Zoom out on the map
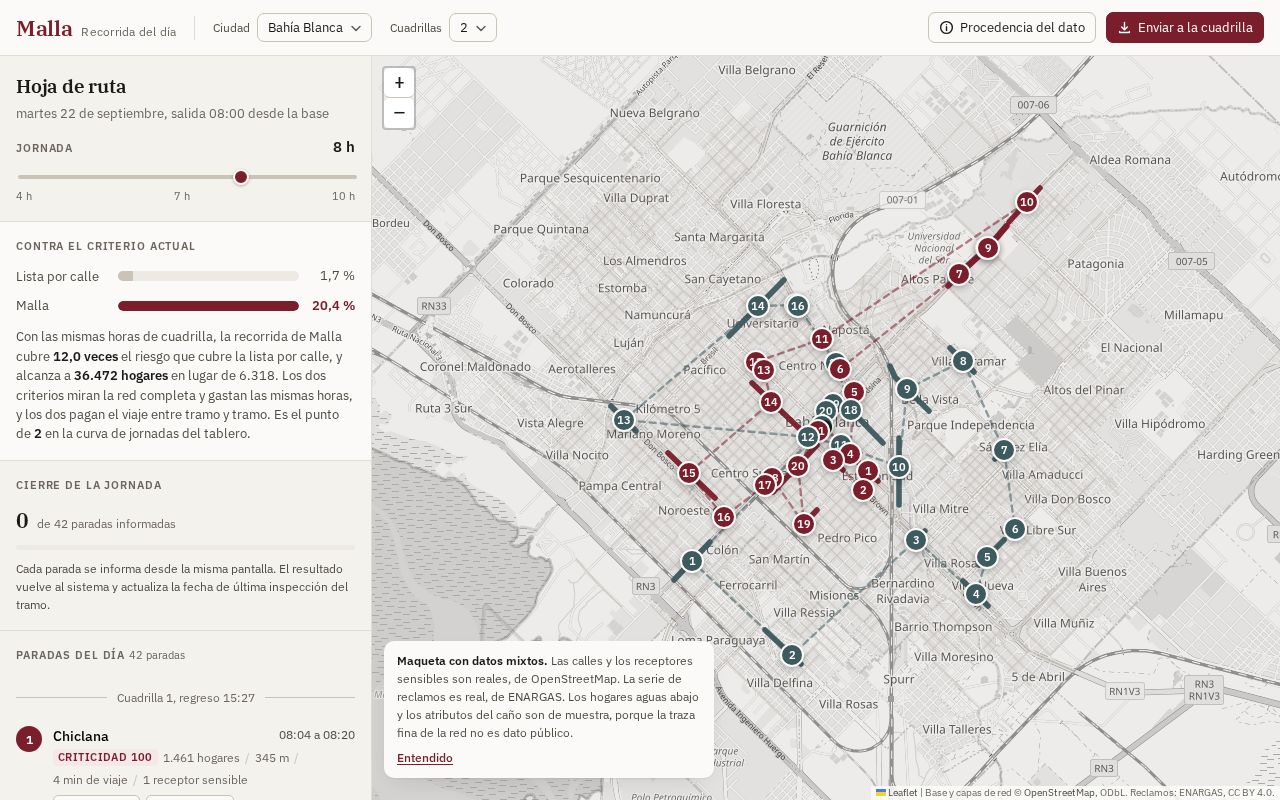The image size is (1280, 800). pos(399,113)
